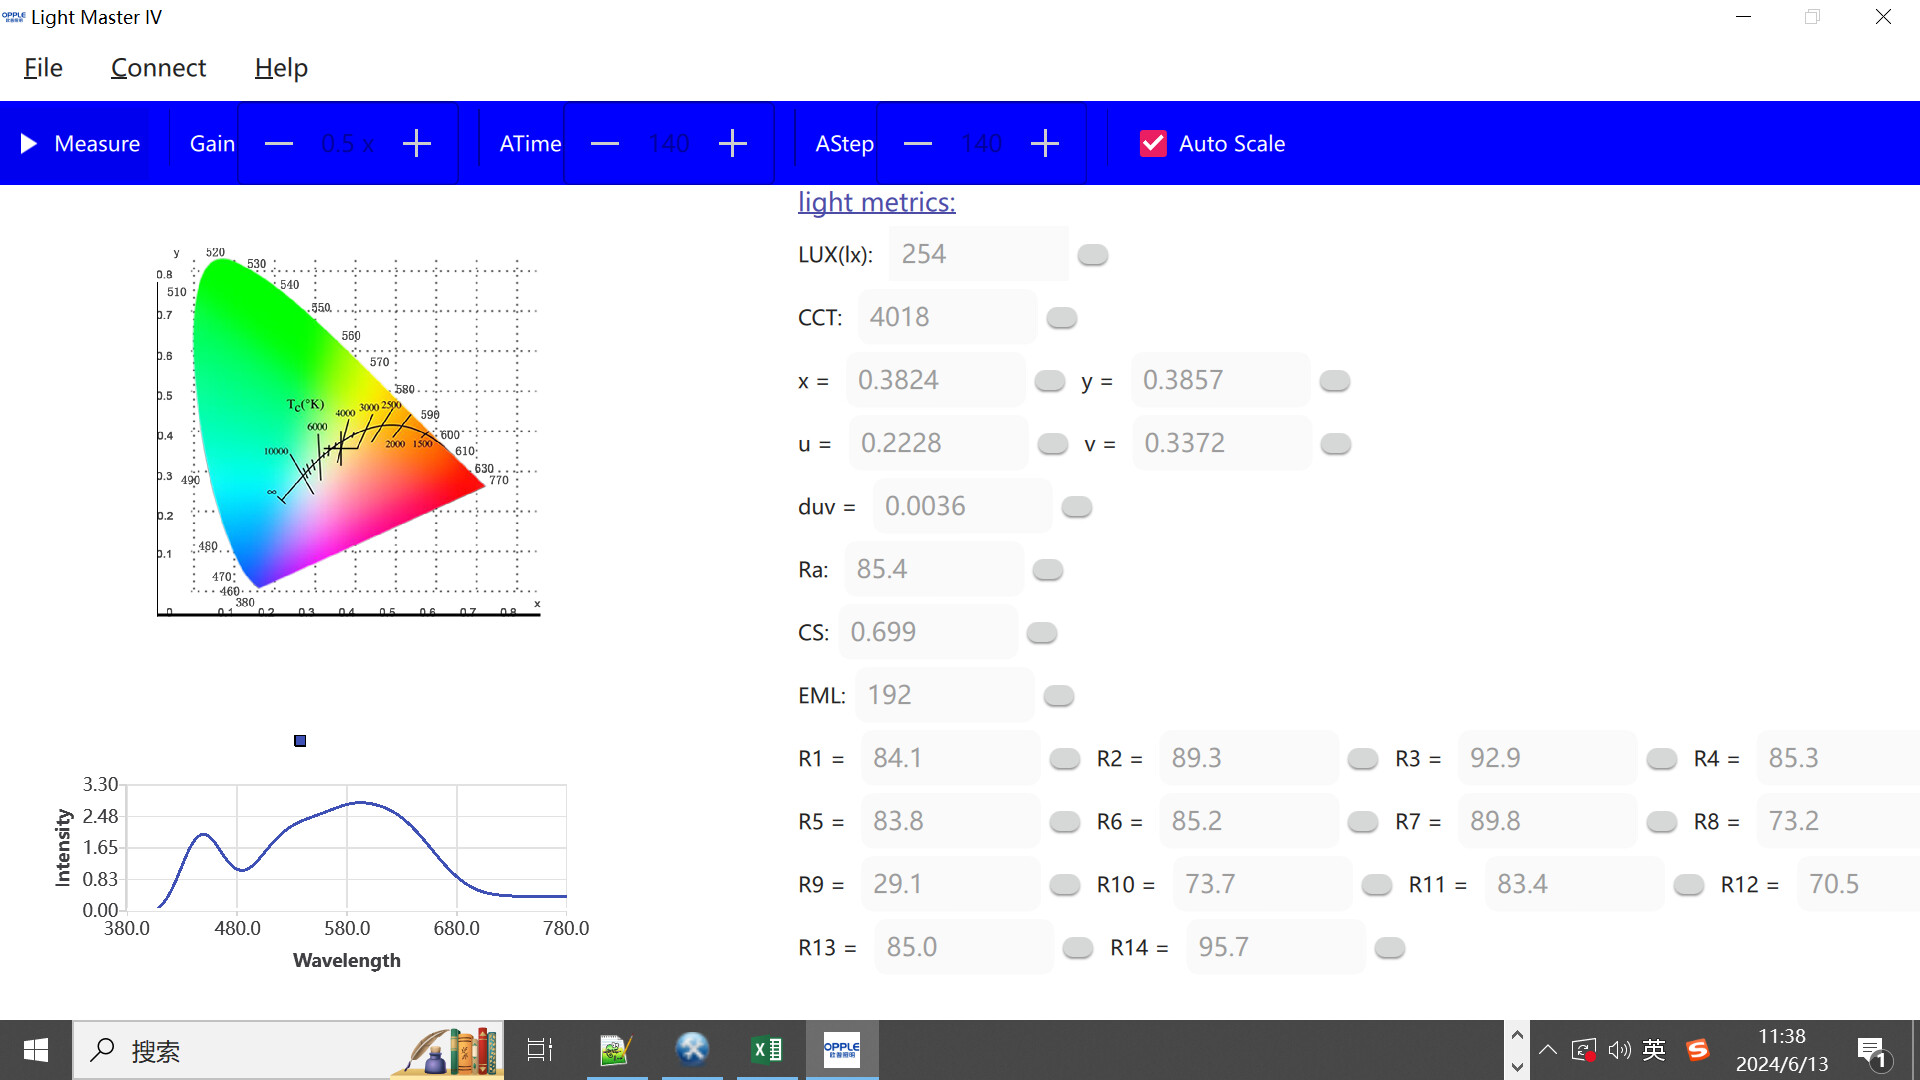Open the Connect menu
The width and height of the screenshot is (1920, 1080).
pos(158,68)
